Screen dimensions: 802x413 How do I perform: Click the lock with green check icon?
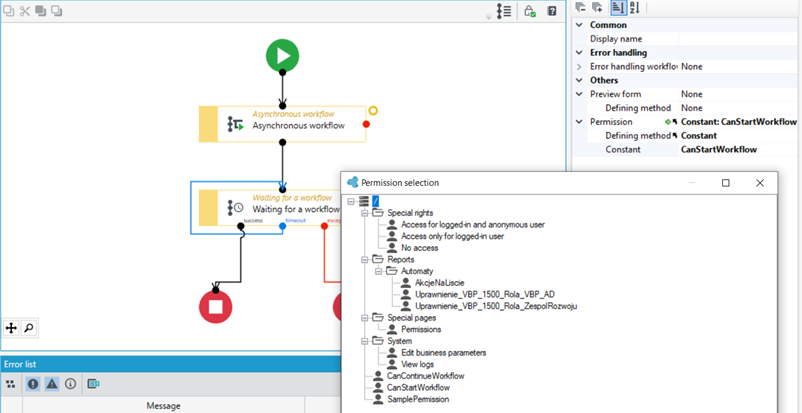click(x=530, y=11)
